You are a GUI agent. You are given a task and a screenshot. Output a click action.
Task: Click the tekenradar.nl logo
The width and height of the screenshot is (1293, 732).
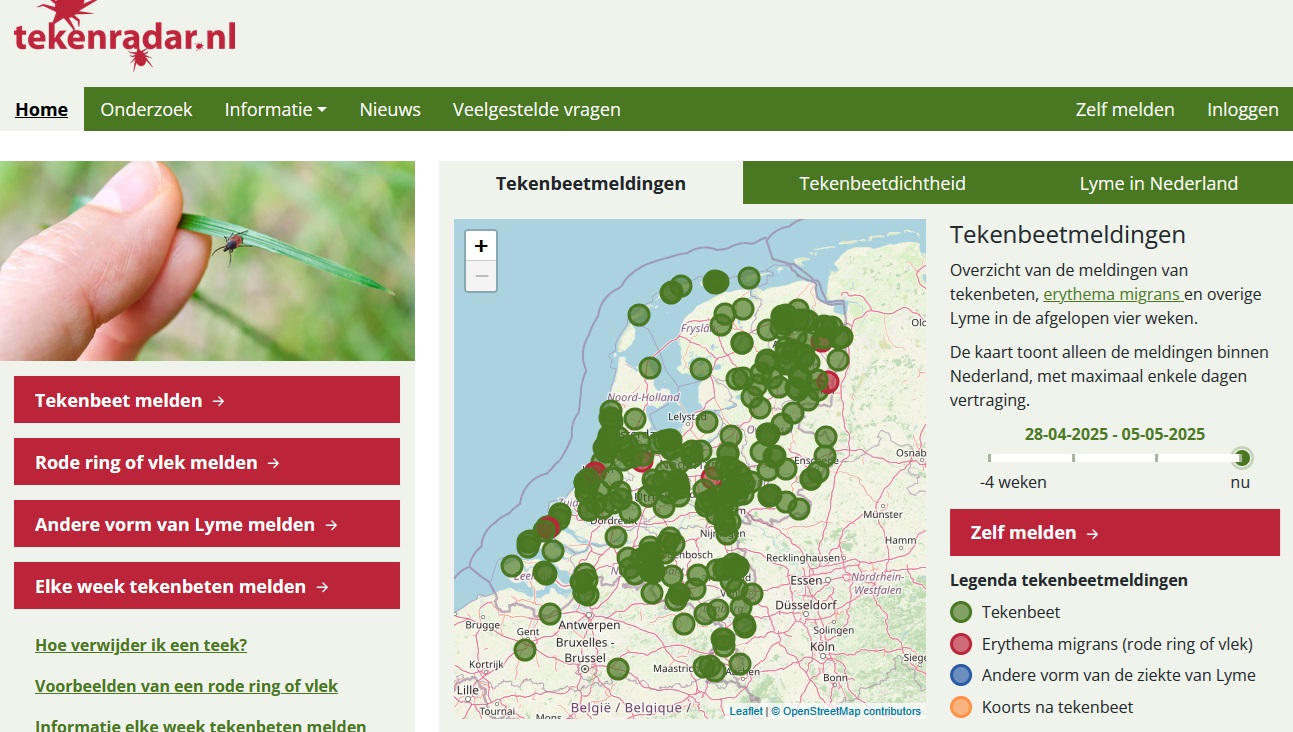coord(125,36)
